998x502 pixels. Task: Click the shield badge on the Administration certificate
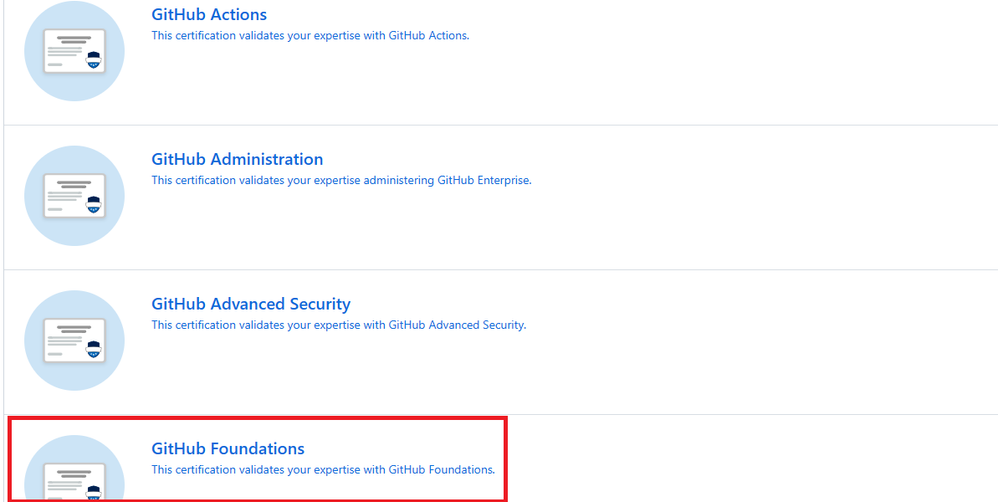coord(95,205)
